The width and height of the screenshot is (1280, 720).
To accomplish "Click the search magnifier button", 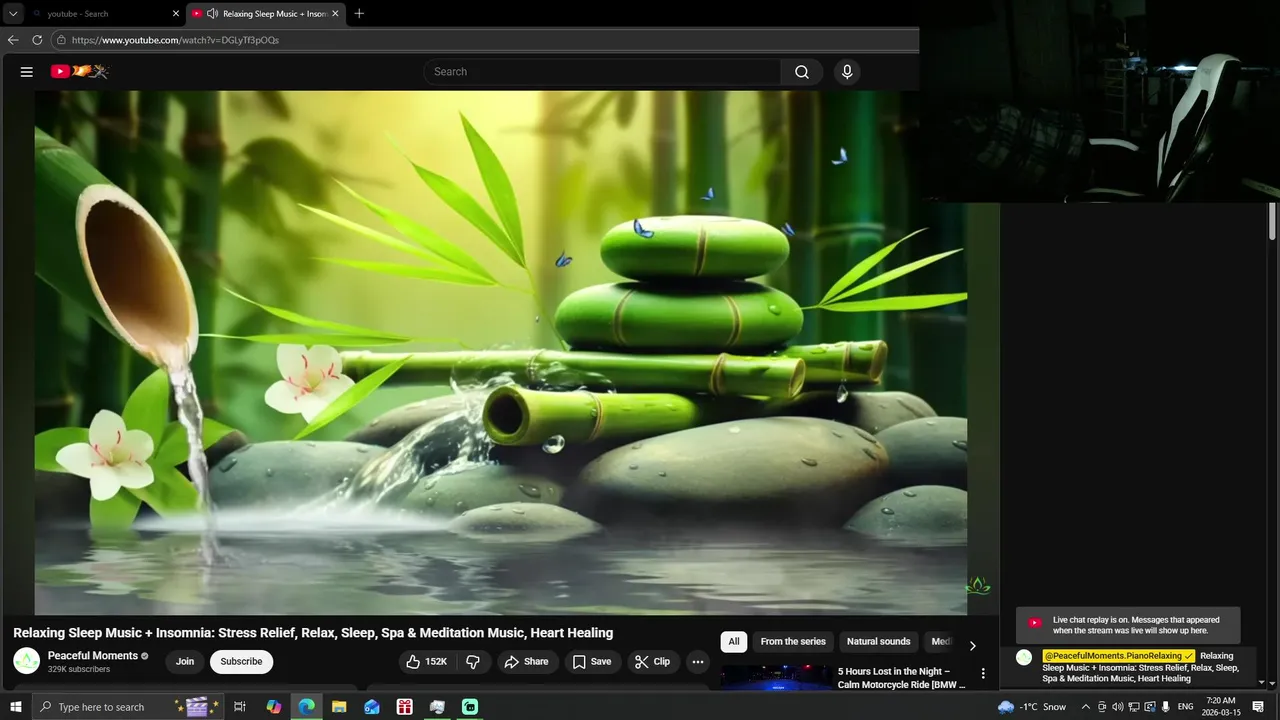I will pos(802,72).
